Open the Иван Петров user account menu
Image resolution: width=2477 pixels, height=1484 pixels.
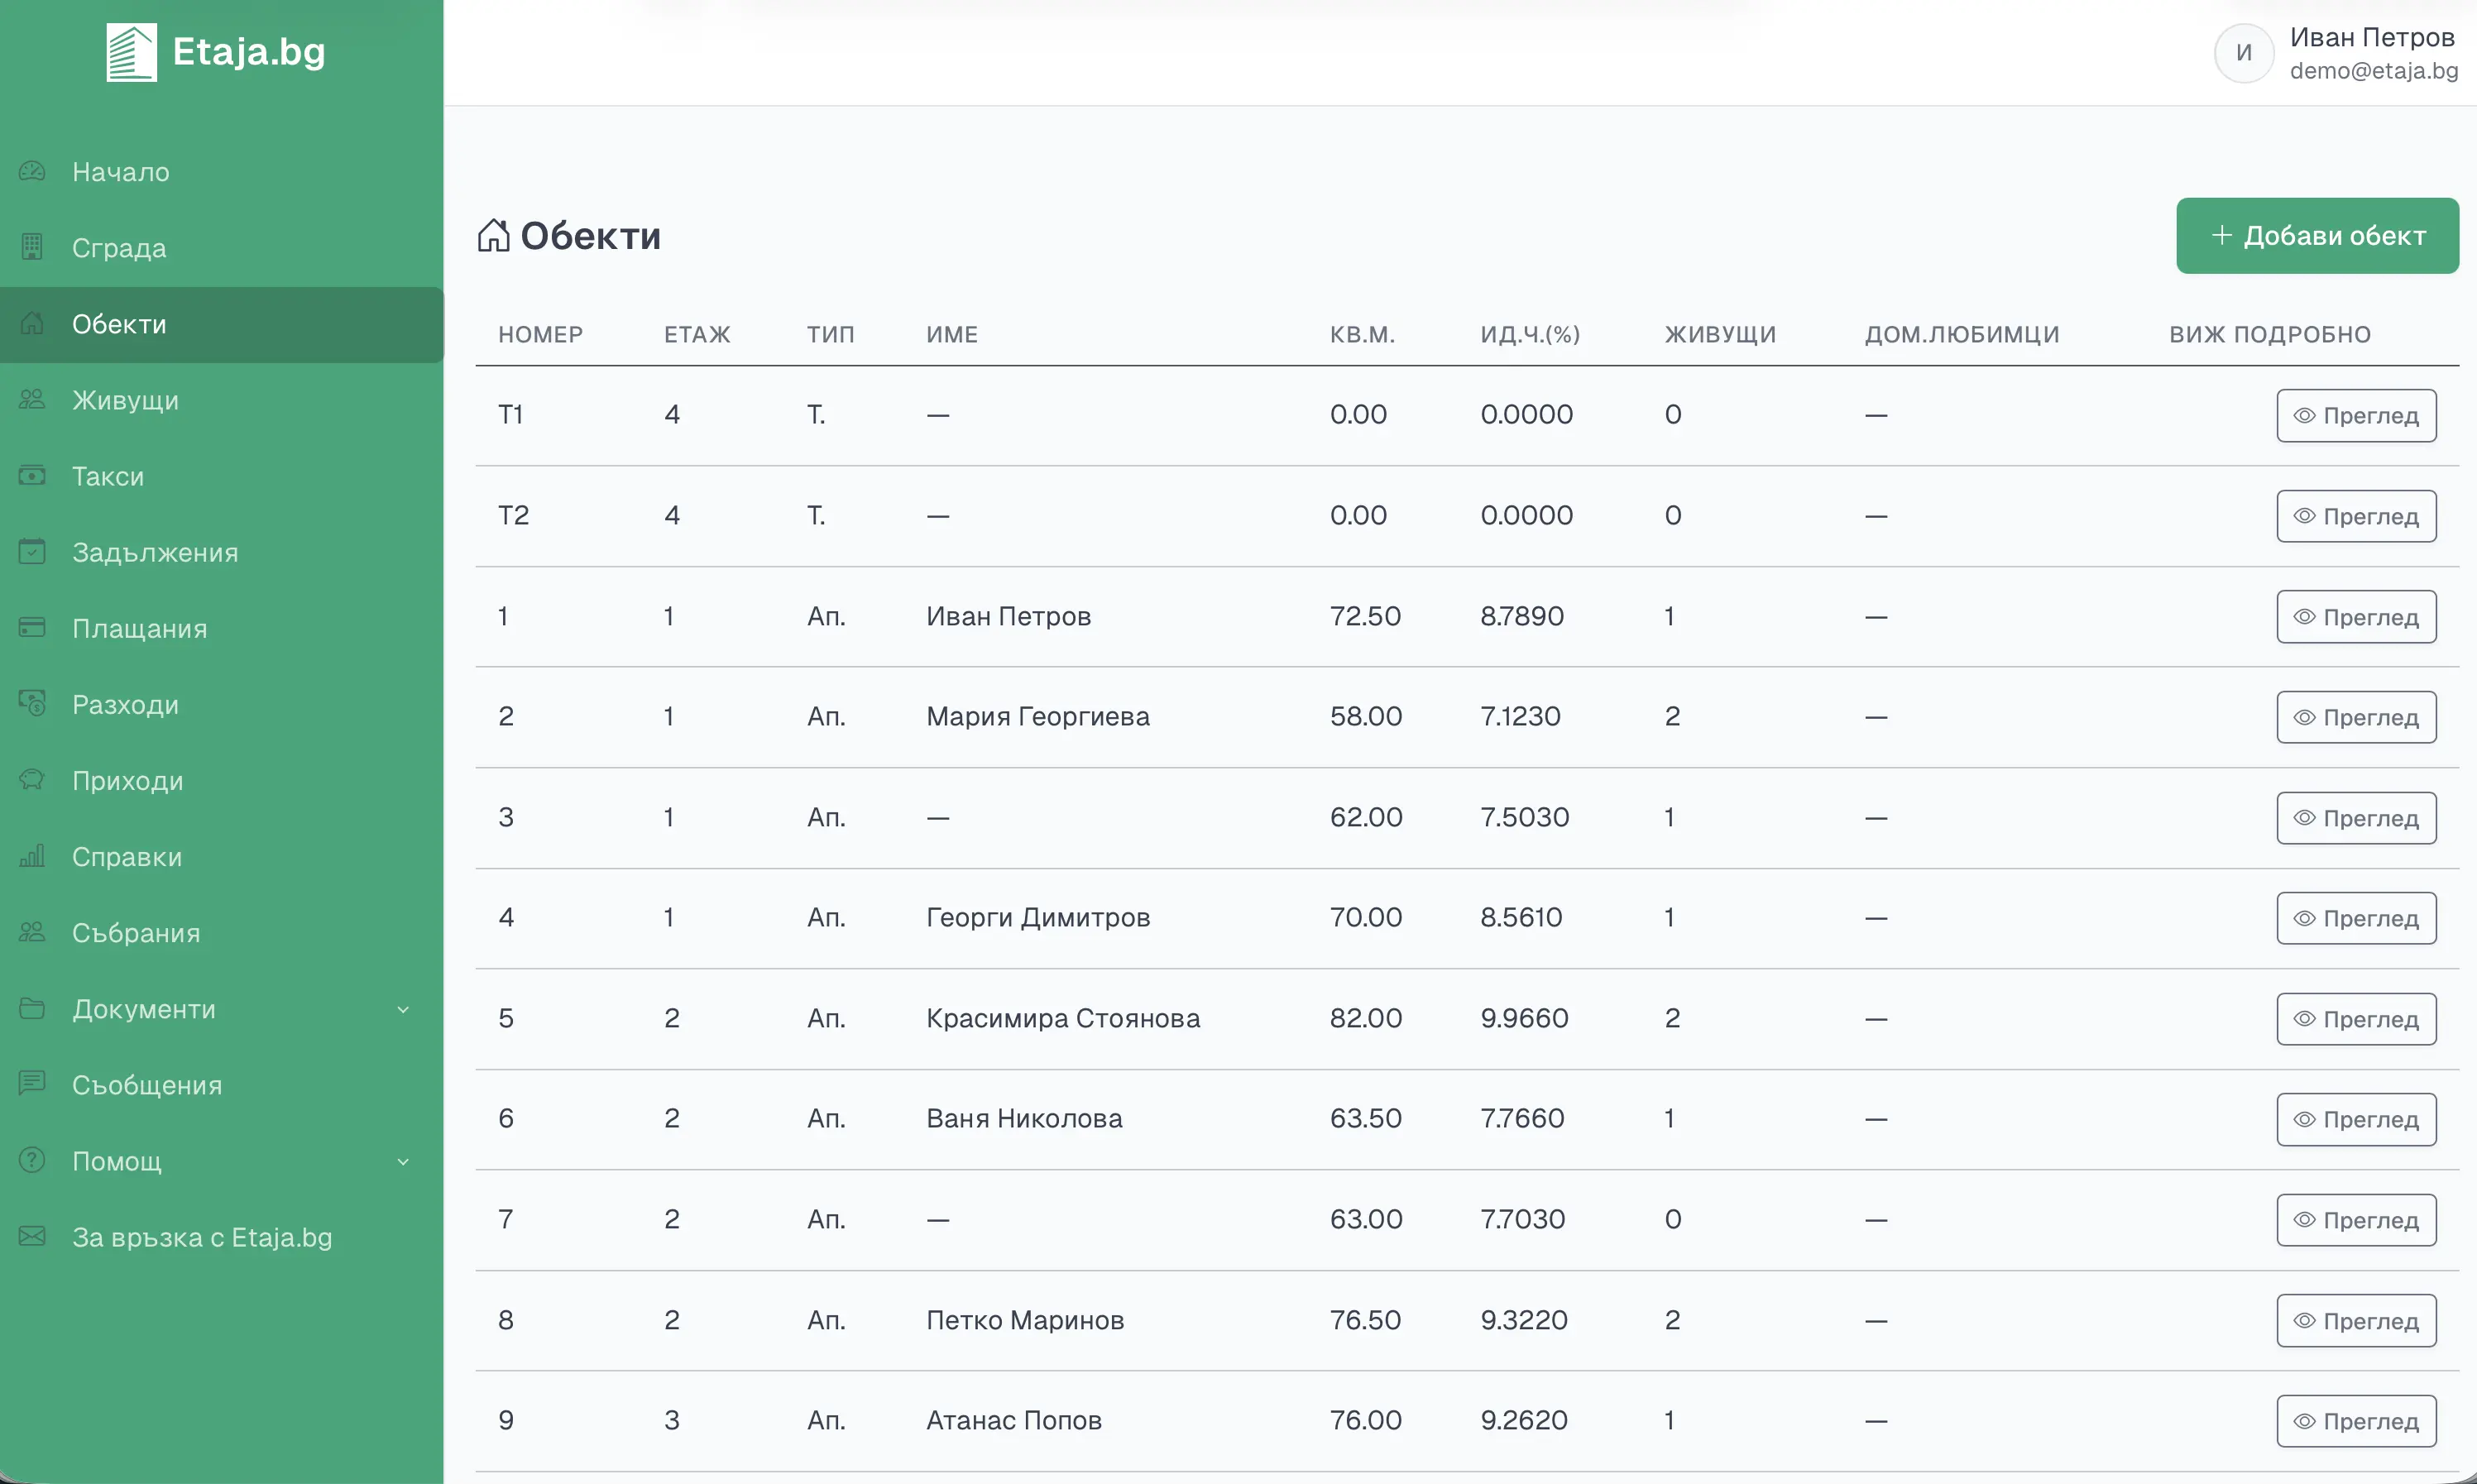2336,53
